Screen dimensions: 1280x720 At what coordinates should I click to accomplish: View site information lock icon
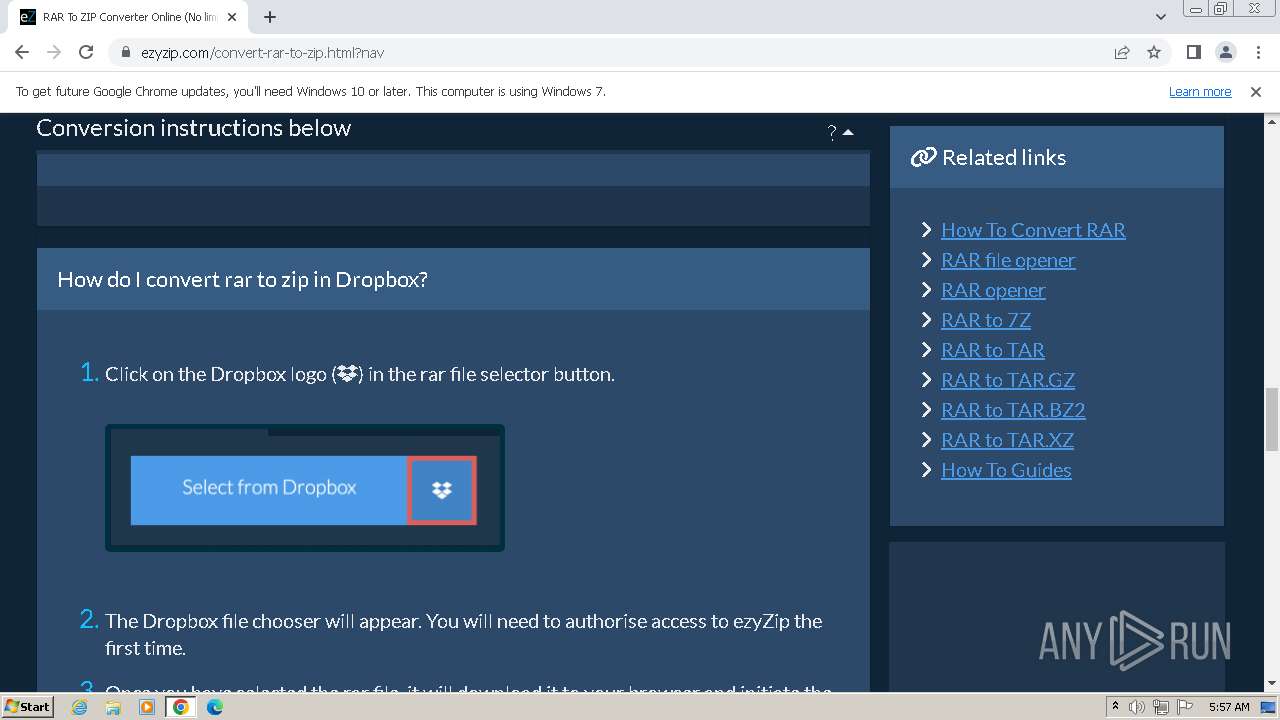[x=126, y=52]
